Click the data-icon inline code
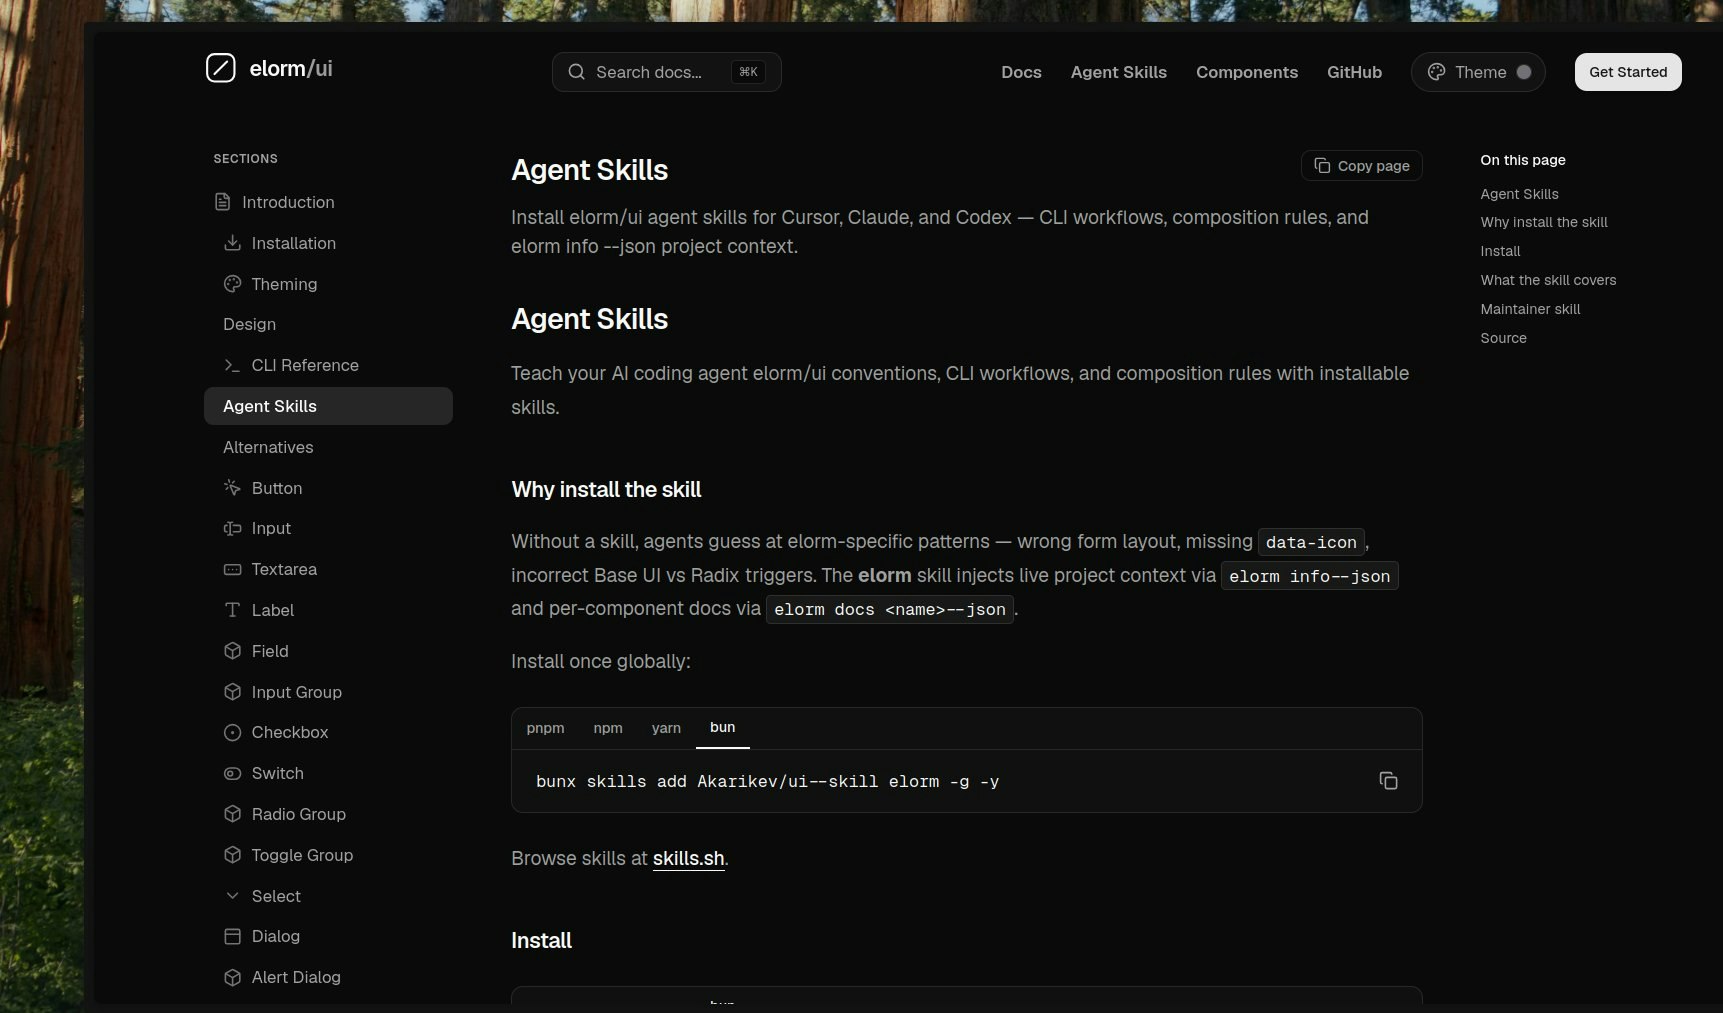The image size is (1723, 1013). (x=1311, y=542)
